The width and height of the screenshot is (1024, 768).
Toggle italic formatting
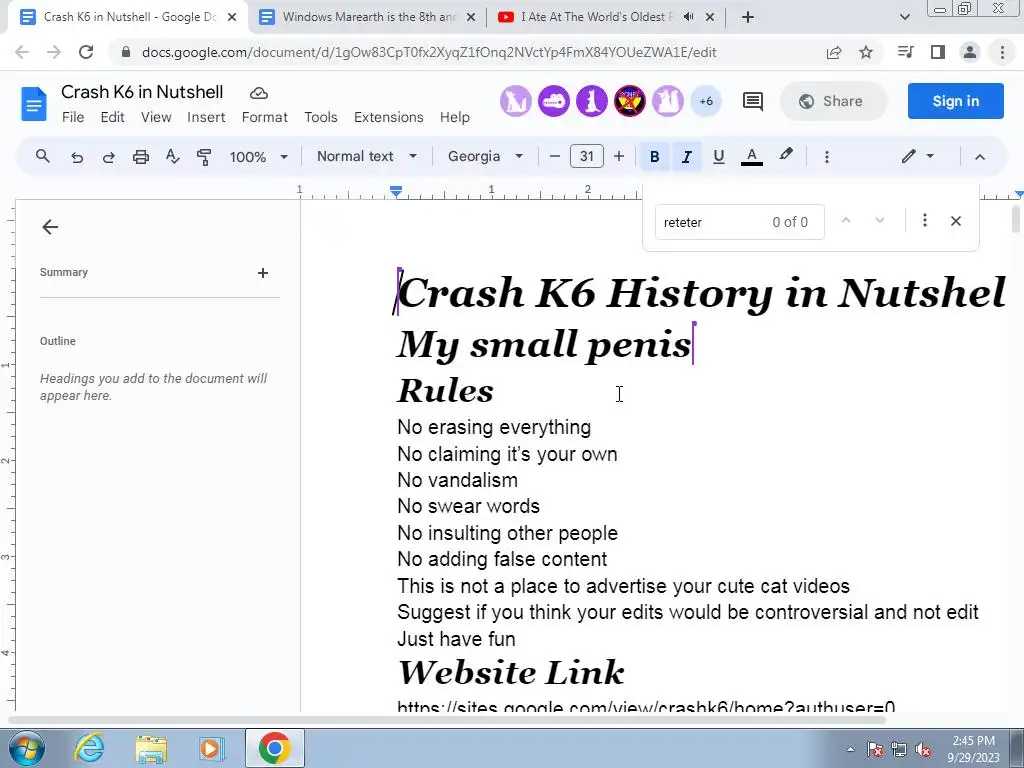(686, 157)
